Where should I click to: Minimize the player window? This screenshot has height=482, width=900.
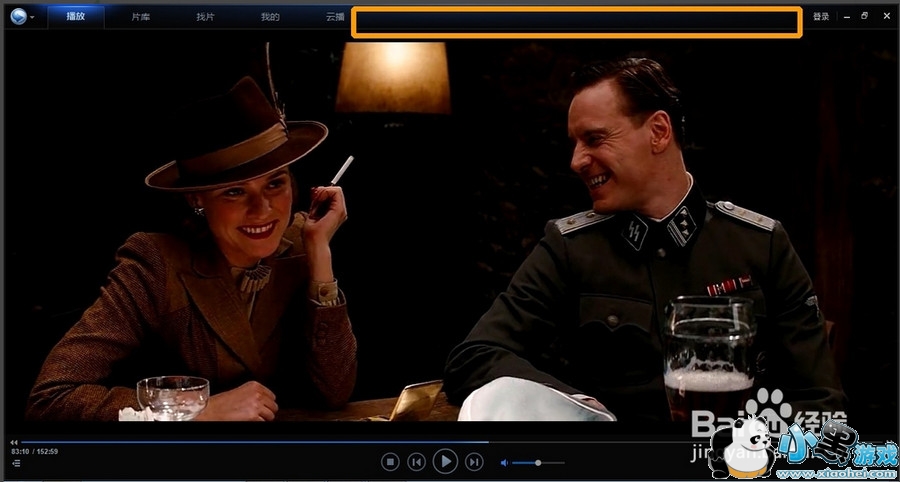pyautogui.click(x=847, y=17)
